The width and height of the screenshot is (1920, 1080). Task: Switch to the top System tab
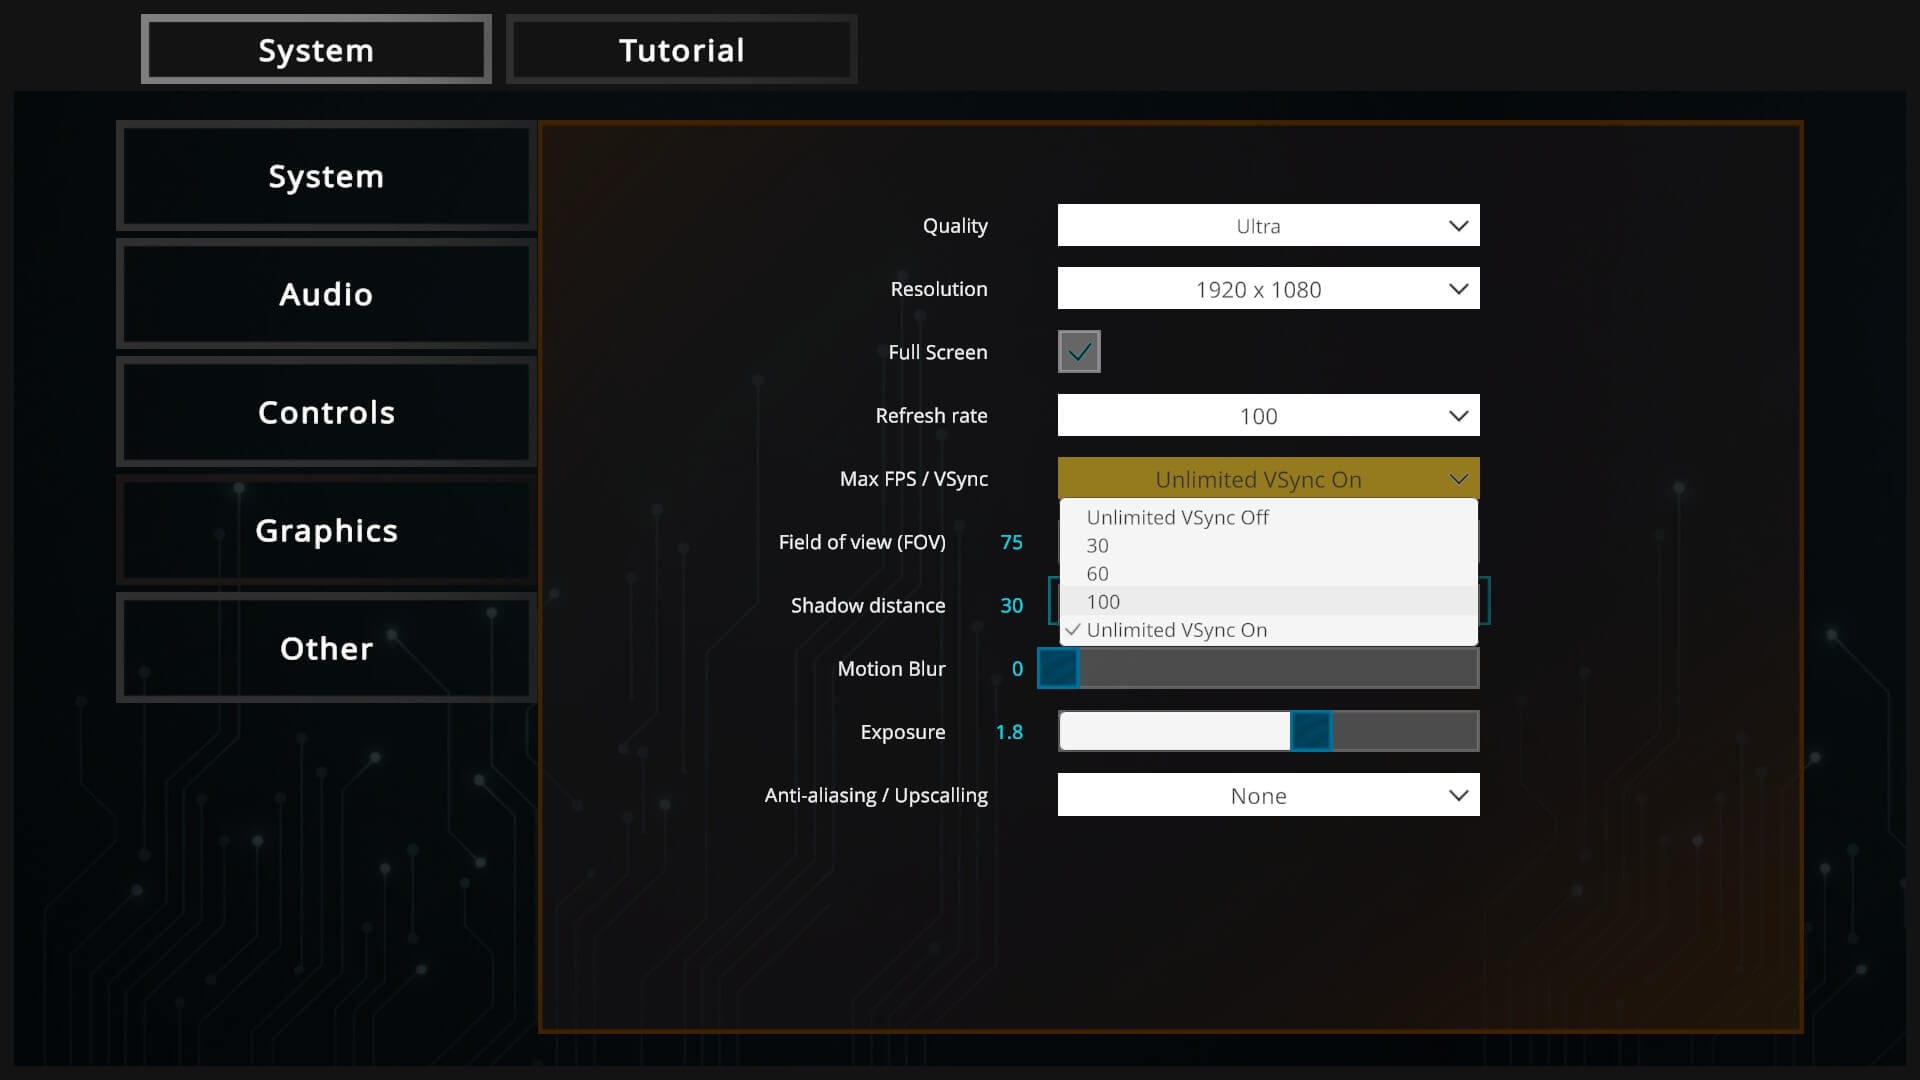(x=316, y=50)
